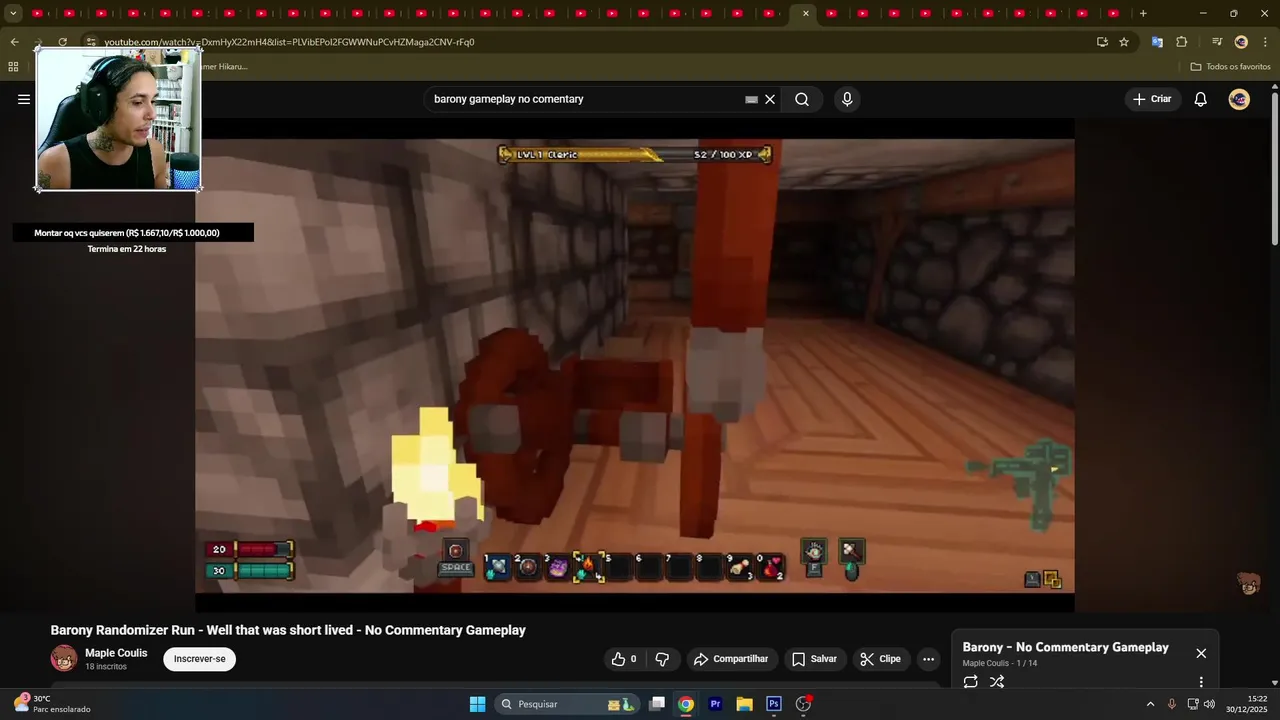Like the video with thumbs up
The width and height of the screenshot is (1280, 720).
625,659
